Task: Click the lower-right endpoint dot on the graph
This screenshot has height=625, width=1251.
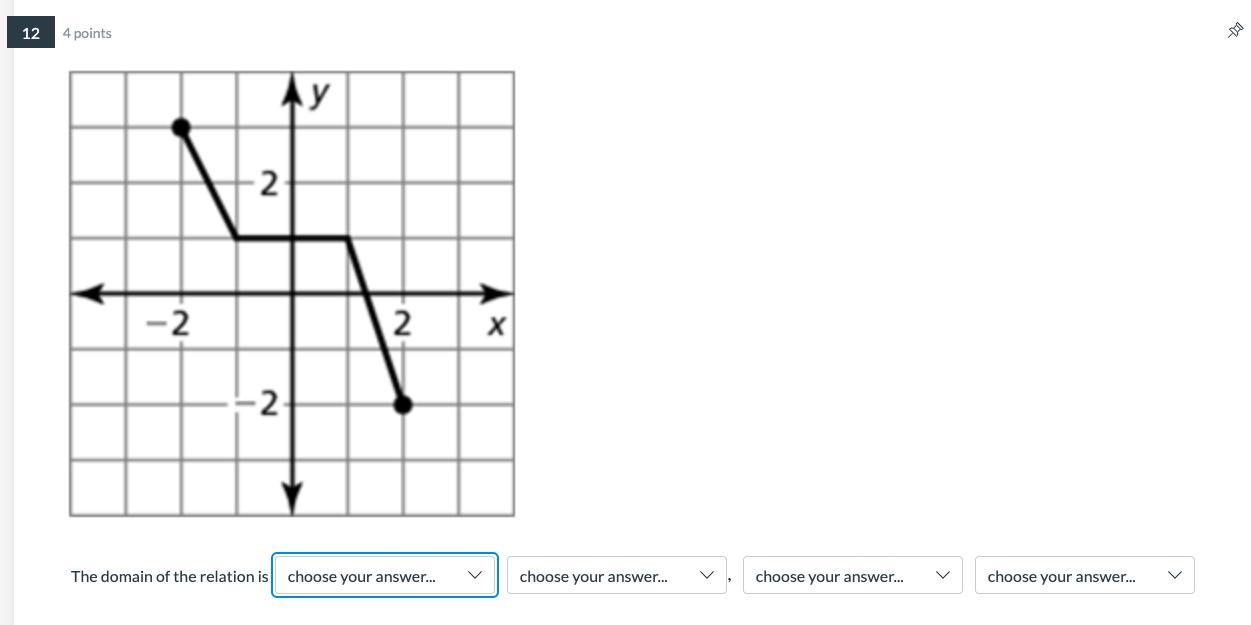Action: 402,404
